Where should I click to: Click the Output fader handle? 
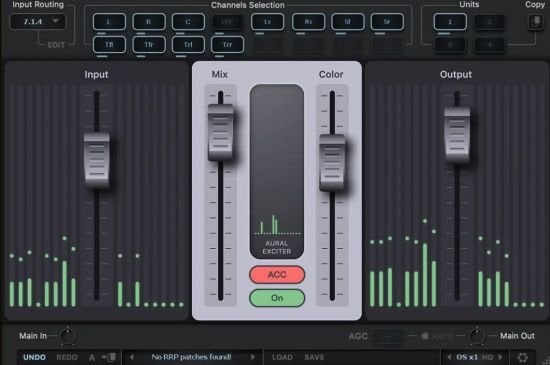coord(457,135)
